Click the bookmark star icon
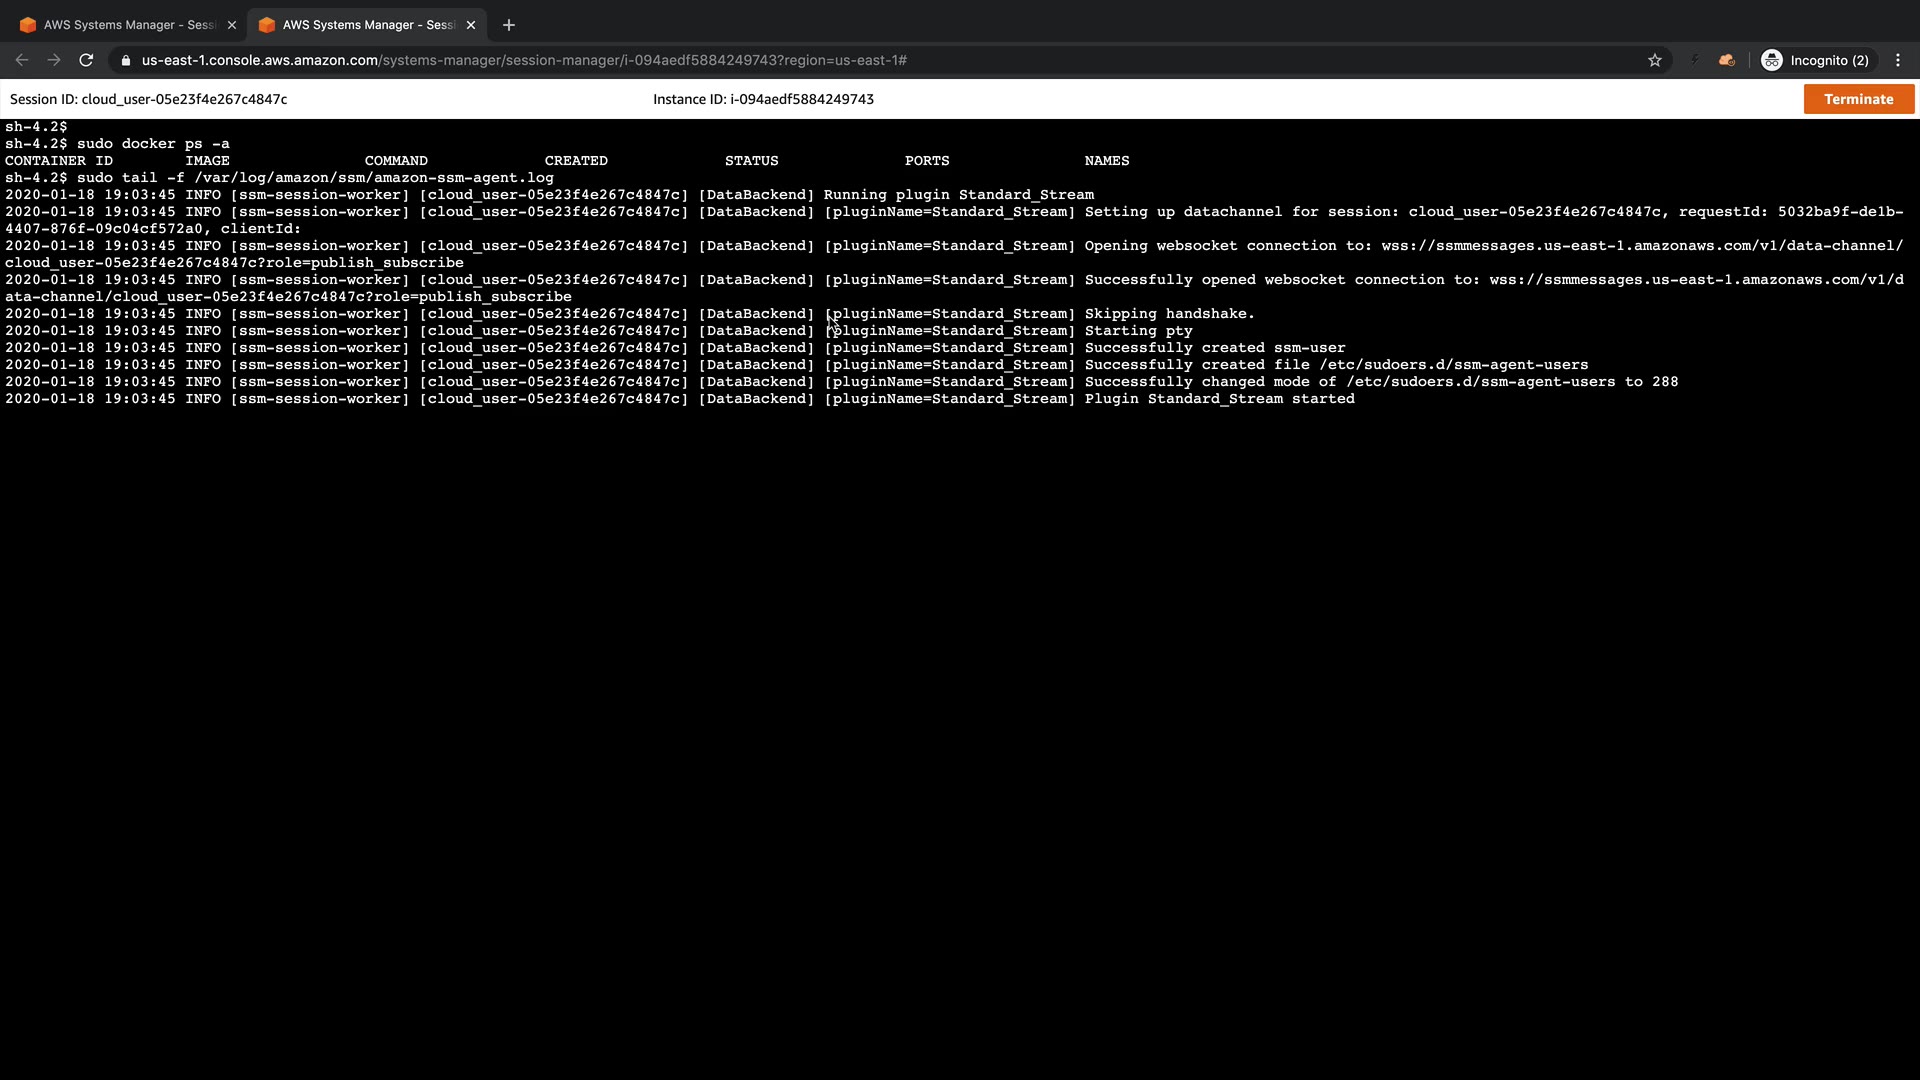Image resolution: width=1920 pixels, height=1080 pixels. pyautogui.click(x=1655, y=60)
